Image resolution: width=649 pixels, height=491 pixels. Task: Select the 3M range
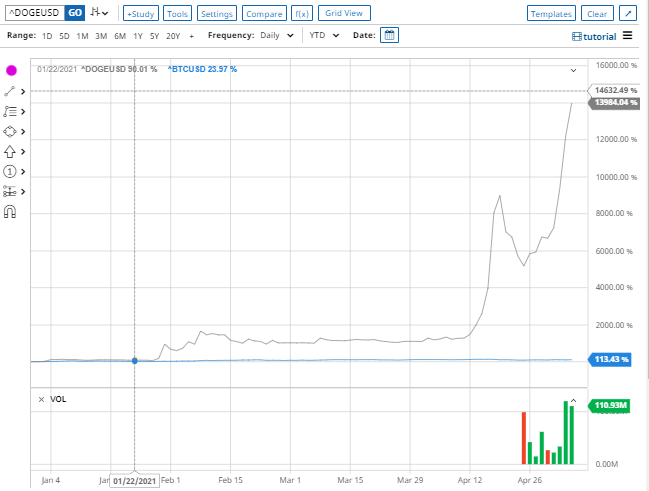click(101, 36)
